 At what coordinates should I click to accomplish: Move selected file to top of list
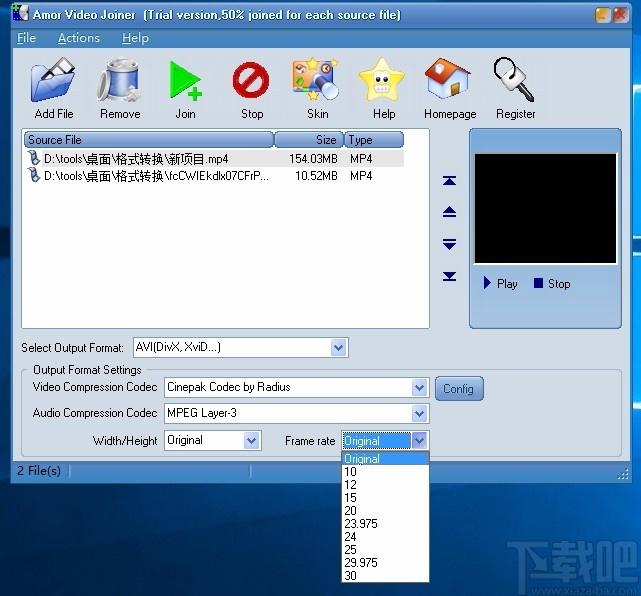(449, 180)
